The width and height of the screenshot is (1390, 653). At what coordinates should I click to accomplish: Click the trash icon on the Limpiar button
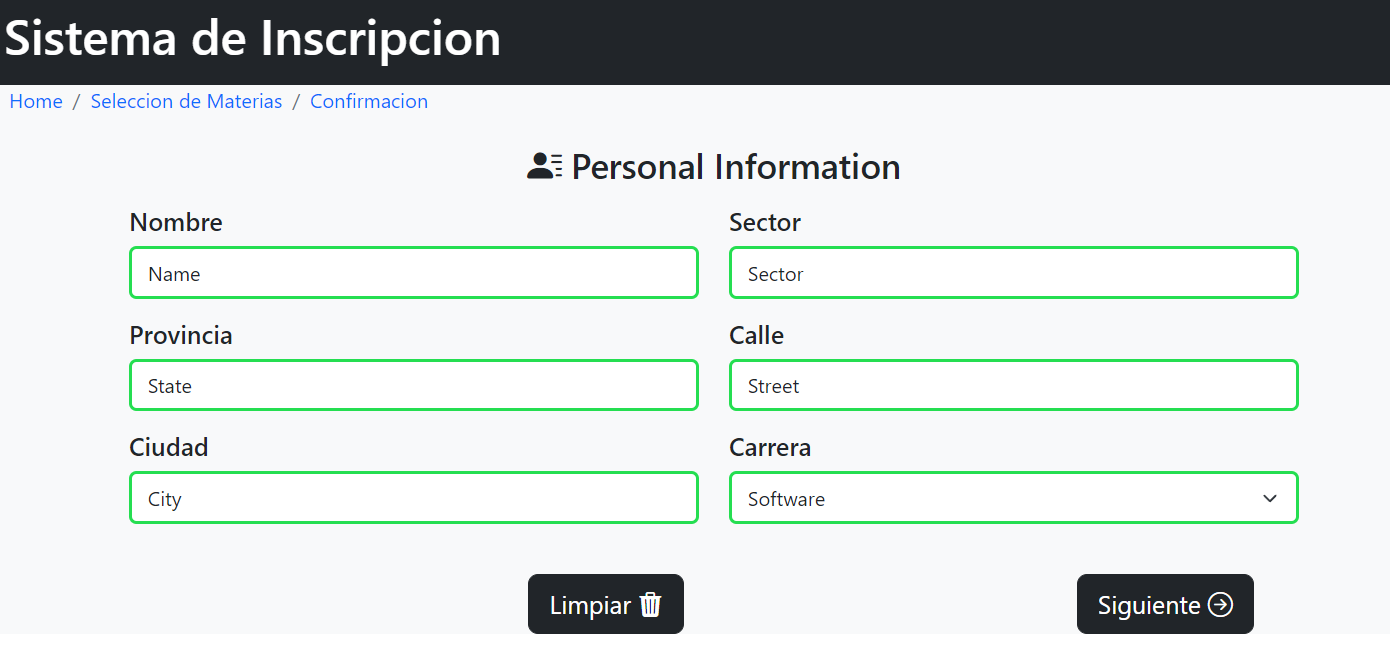tap(650, 604)
